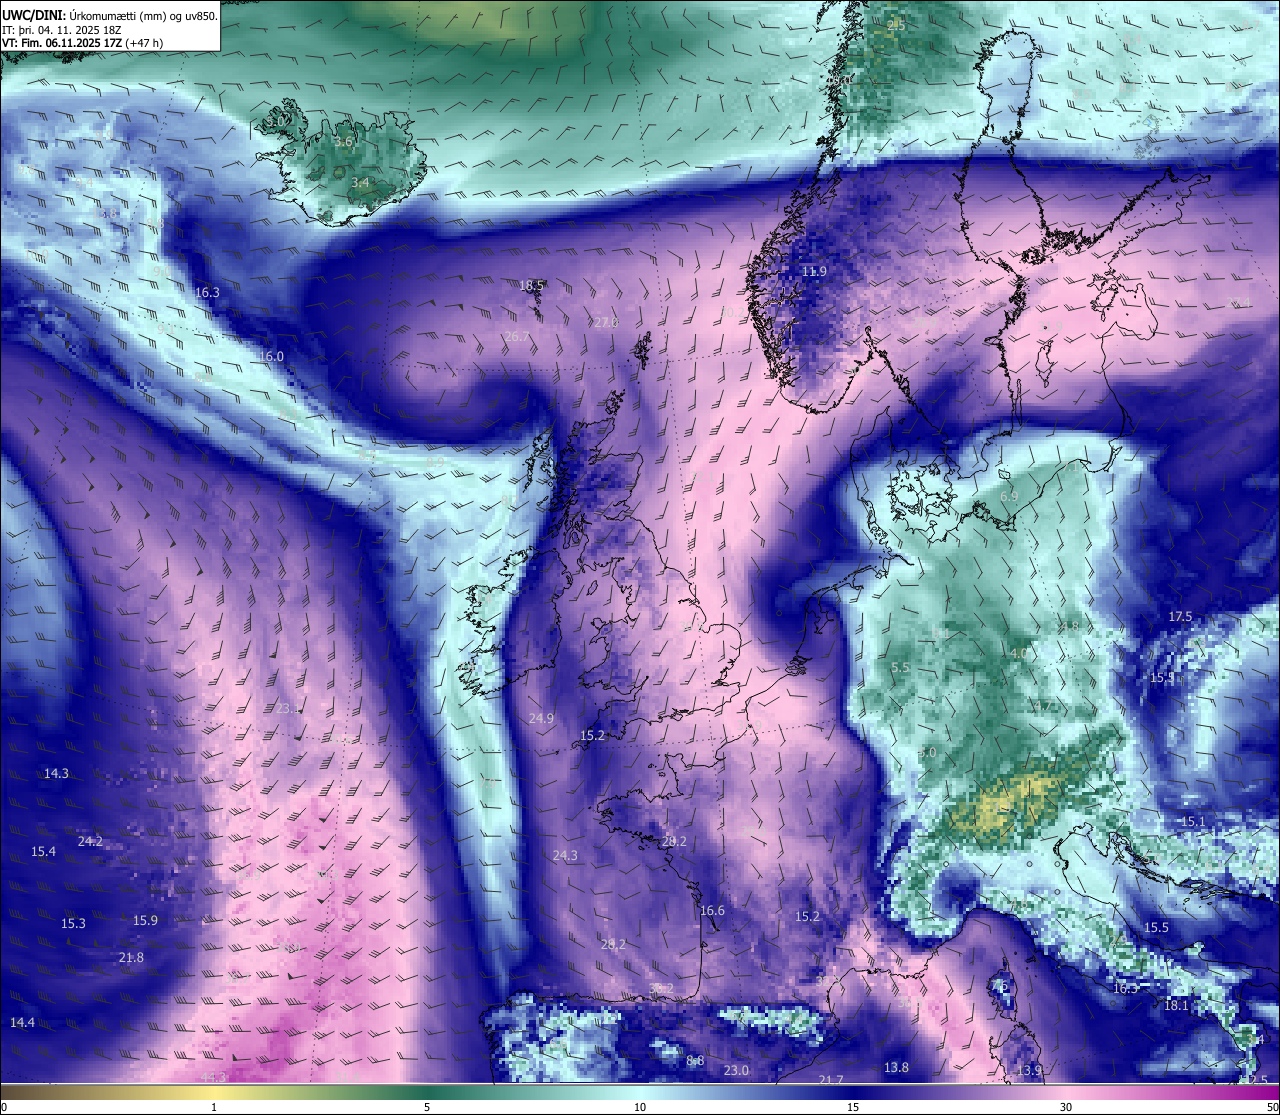The width and height of the screenshot is (1280, 1115).
Task: Click the 18.1 value on the map
Action: pyautogui.click(x=1176, y=1006)
